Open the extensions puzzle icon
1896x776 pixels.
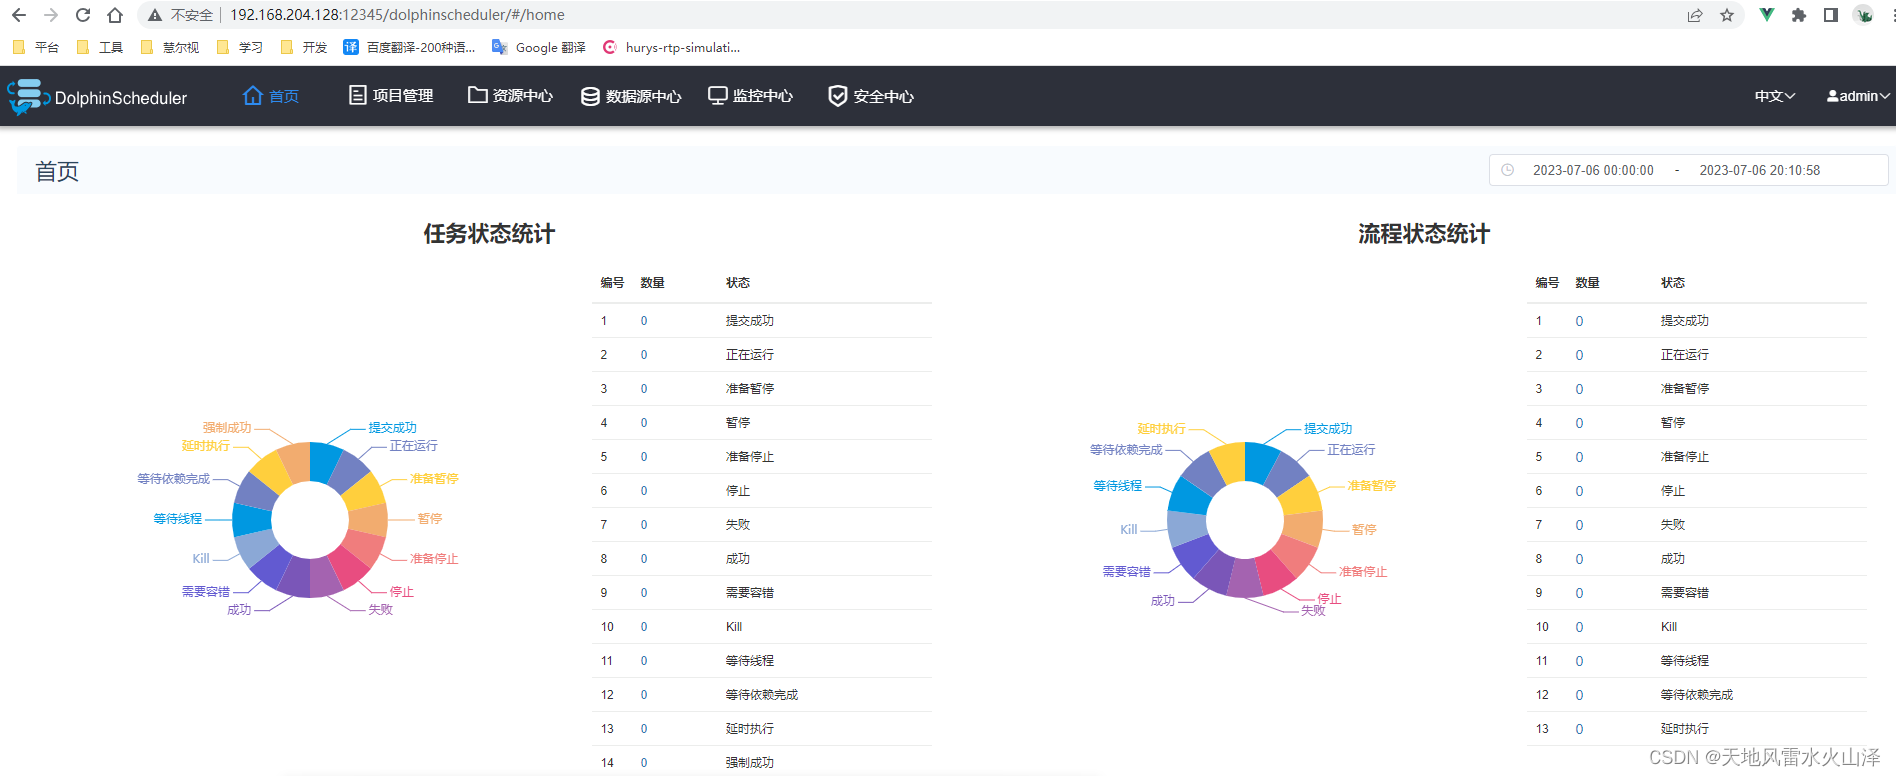pos(1799,15)
